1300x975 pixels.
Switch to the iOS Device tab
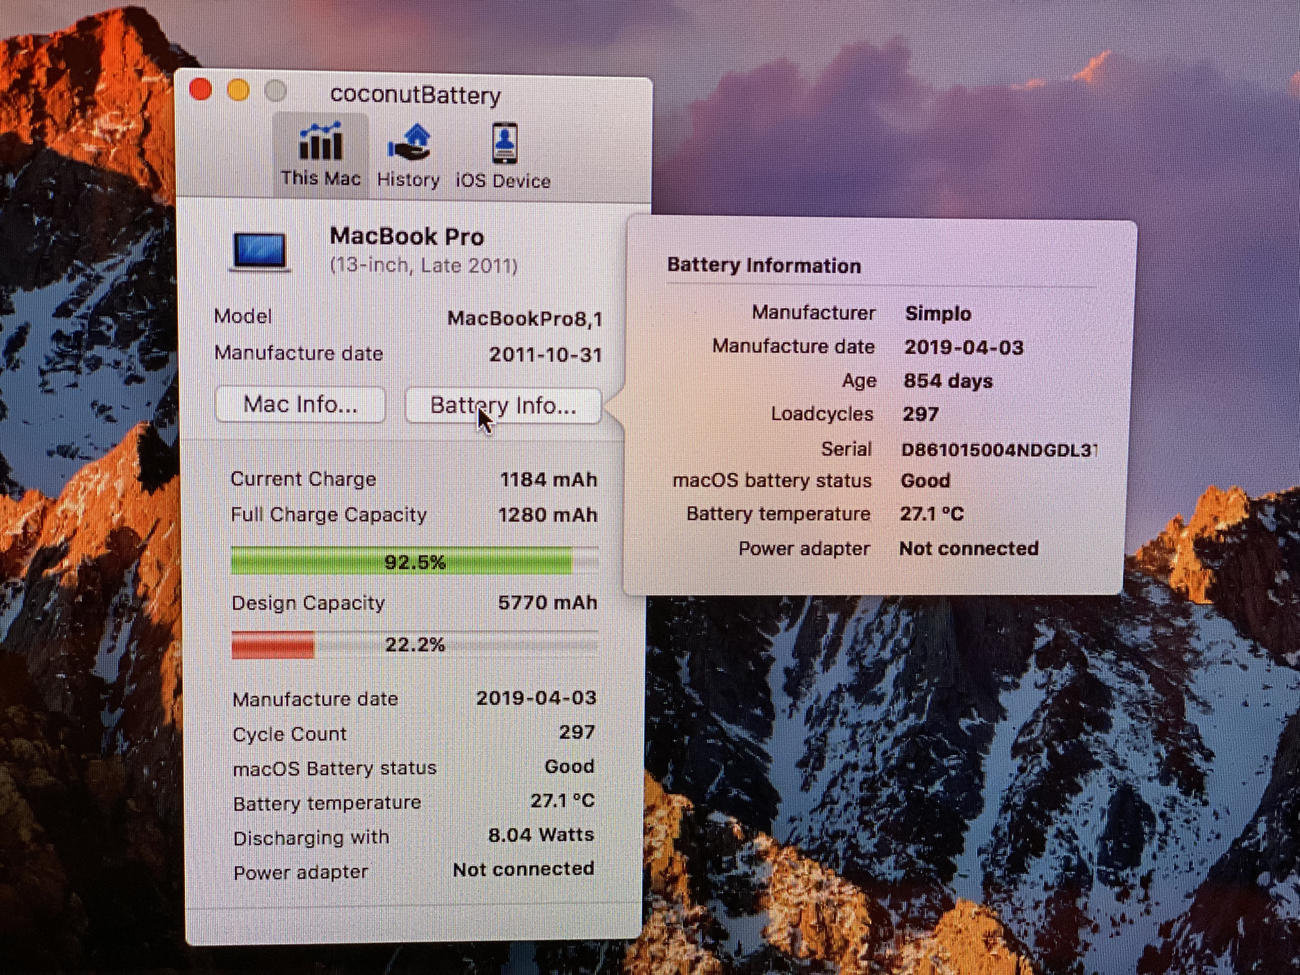coord(503,155)
